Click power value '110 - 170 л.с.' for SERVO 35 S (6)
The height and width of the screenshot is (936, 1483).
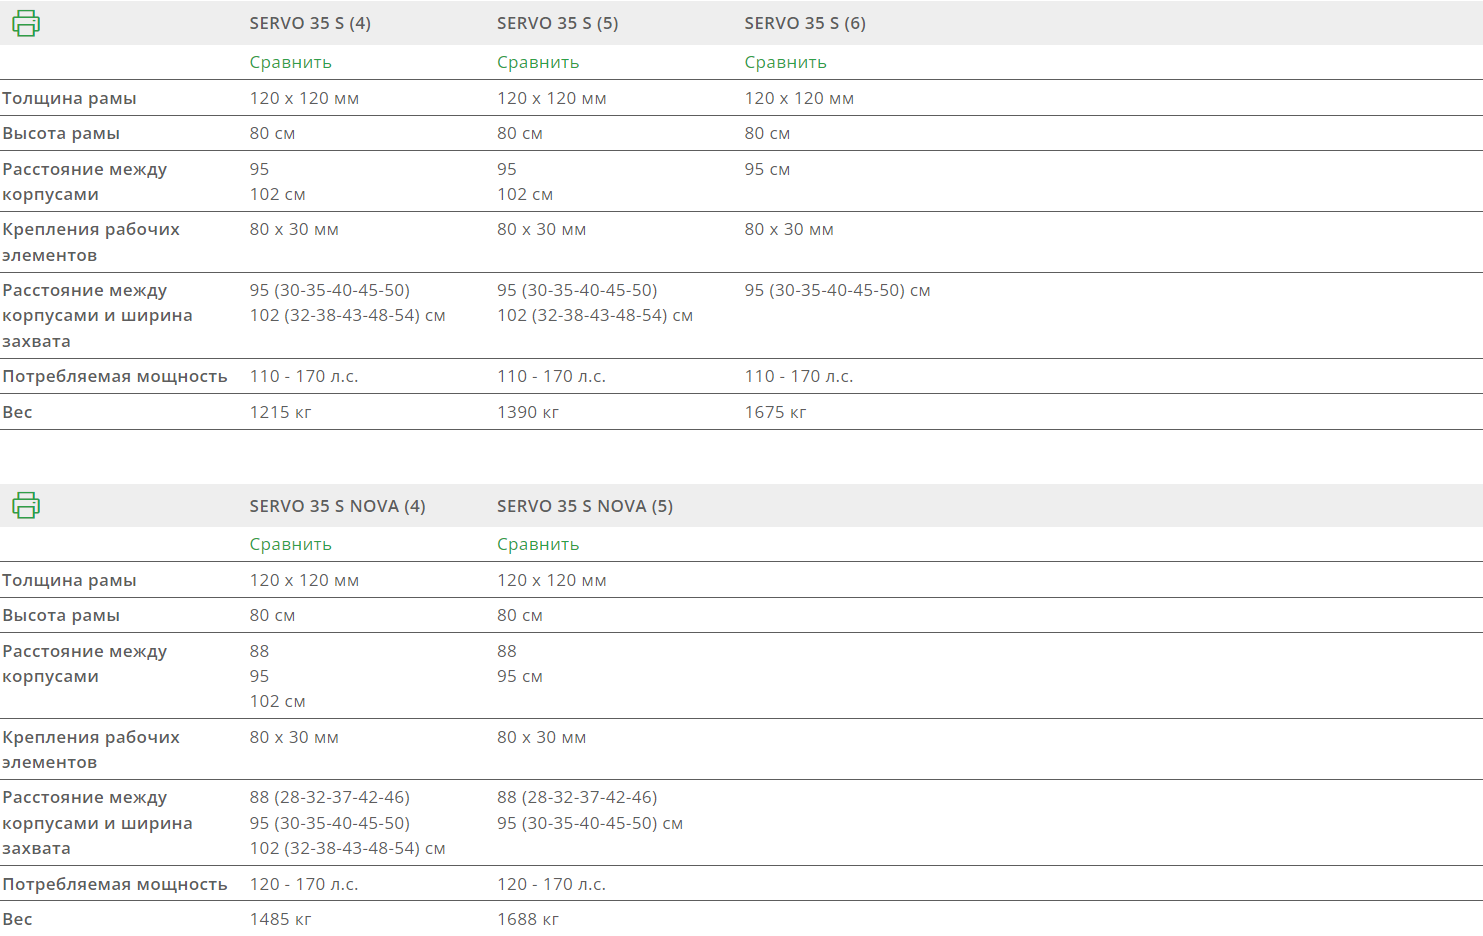[799, 376]
